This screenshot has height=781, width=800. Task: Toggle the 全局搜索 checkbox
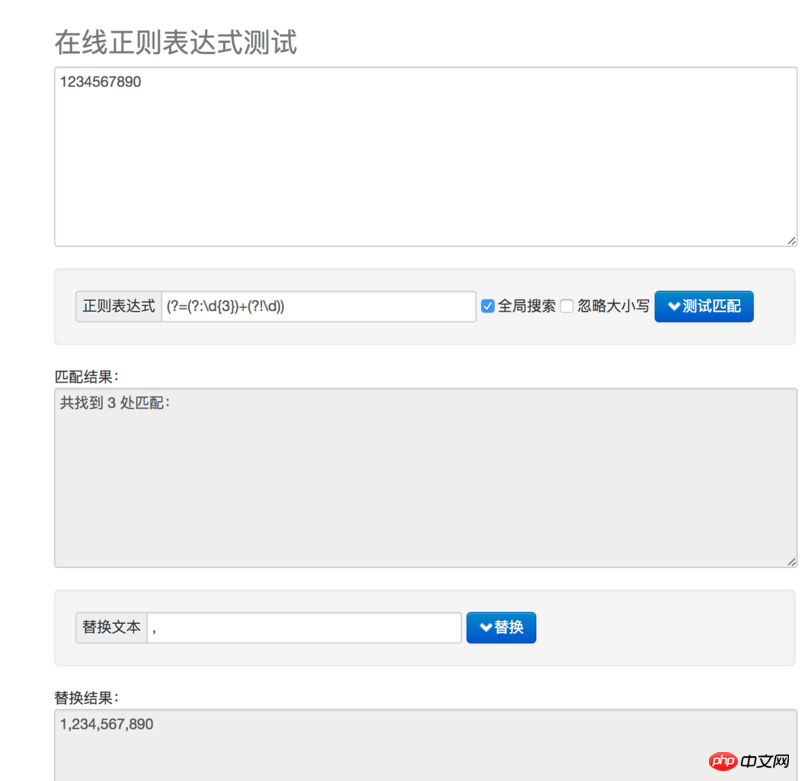pos(488,306)
